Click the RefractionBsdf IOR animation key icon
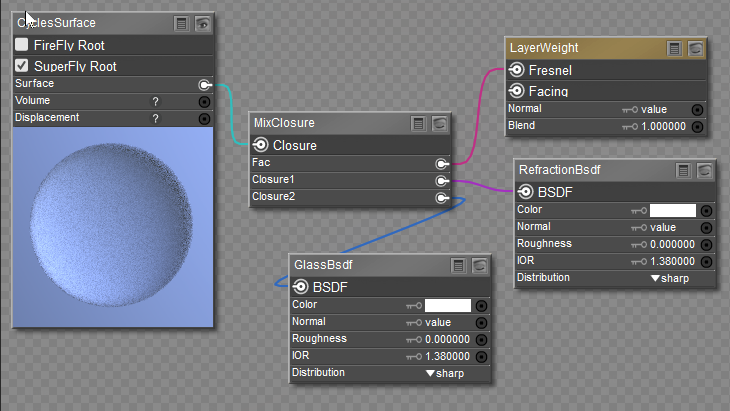This screenshot has height=411, width=730. pyautogui.click(x=639, y=262)
